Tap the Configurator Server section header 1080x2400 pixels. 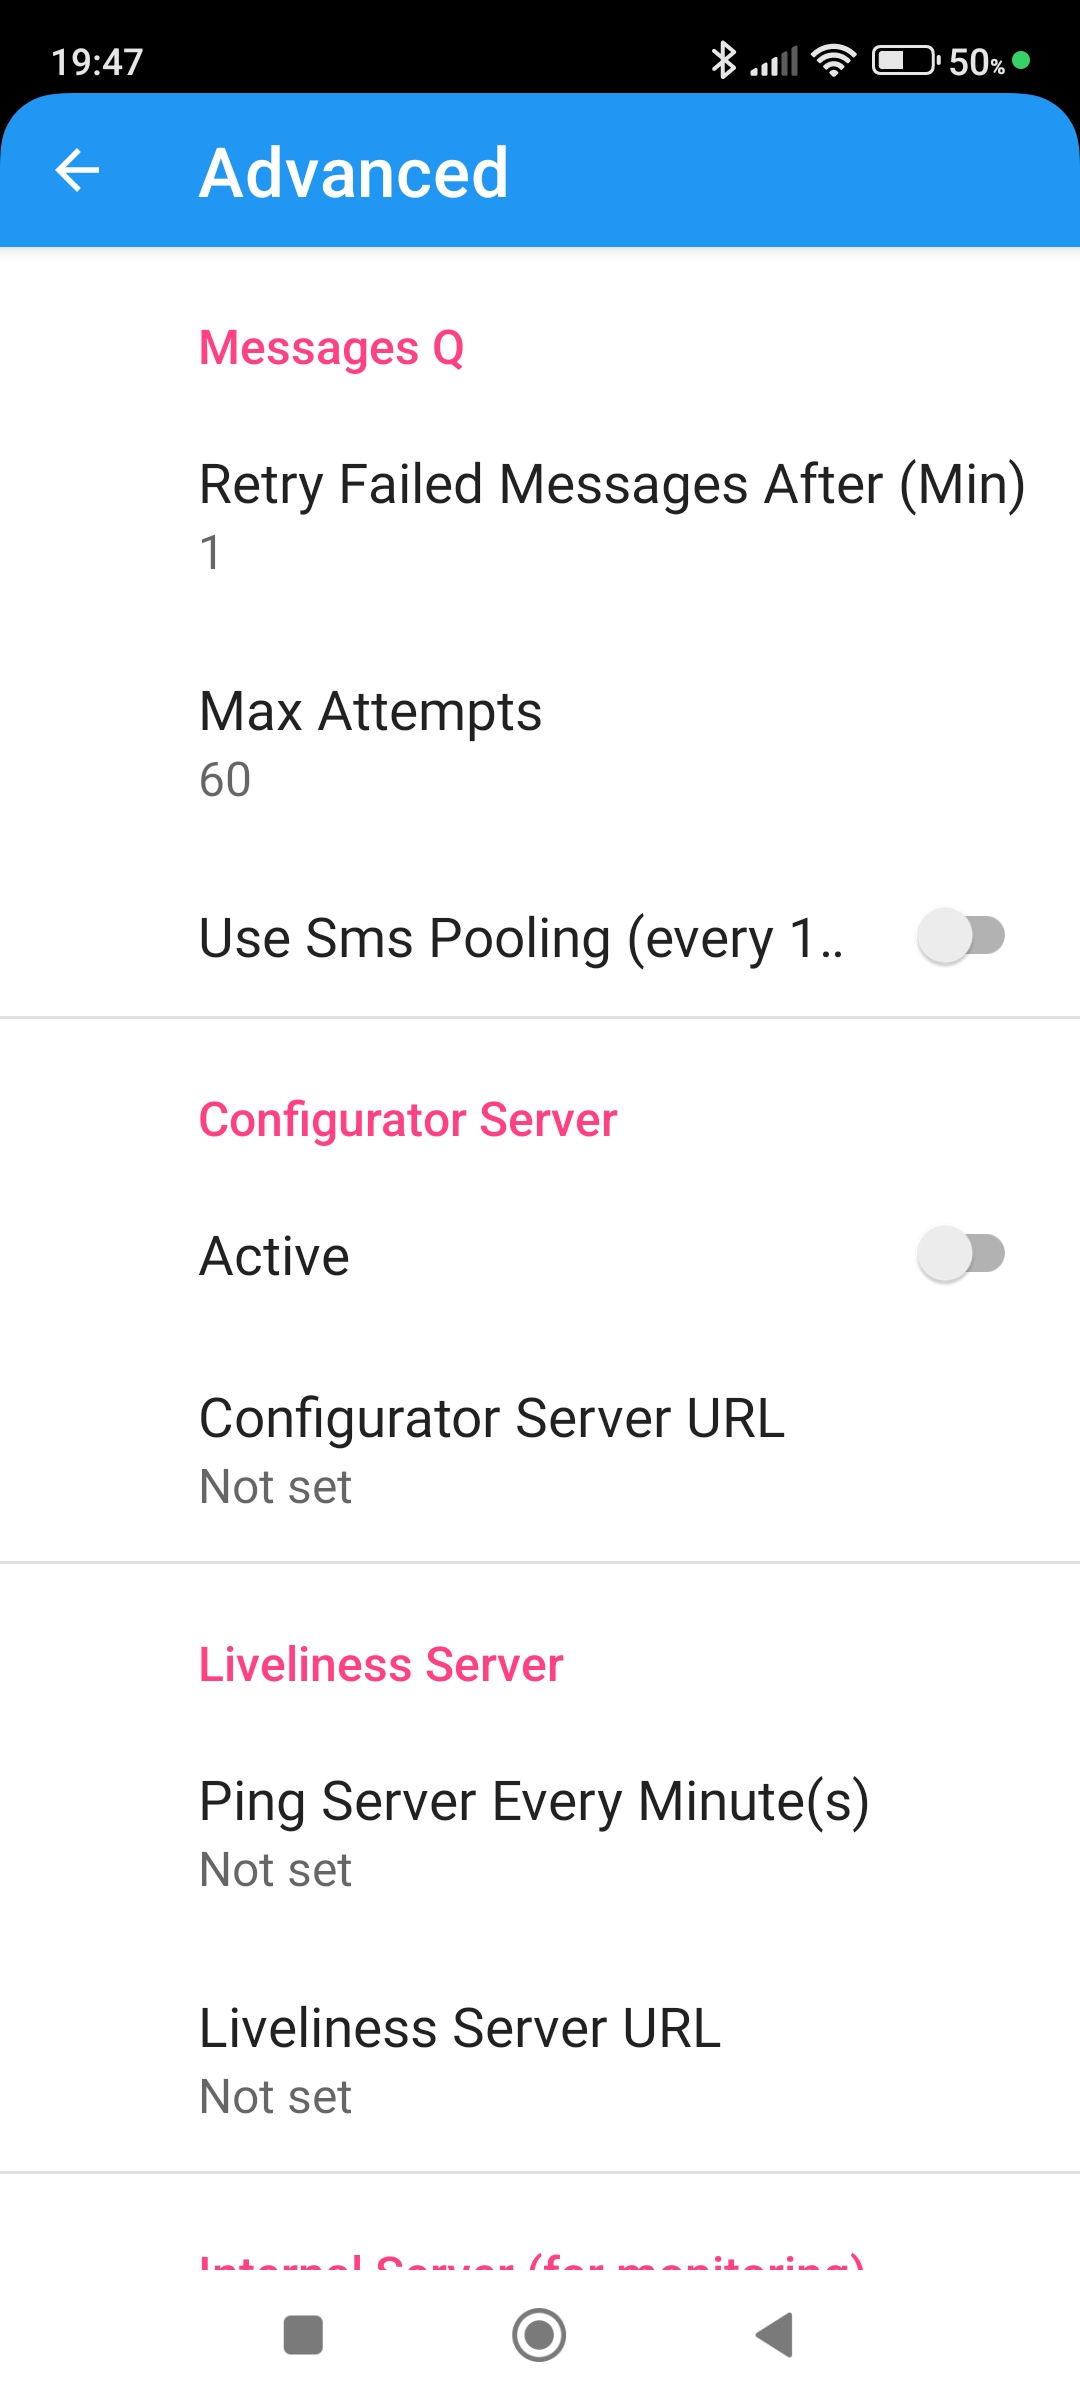point(408,1120)
